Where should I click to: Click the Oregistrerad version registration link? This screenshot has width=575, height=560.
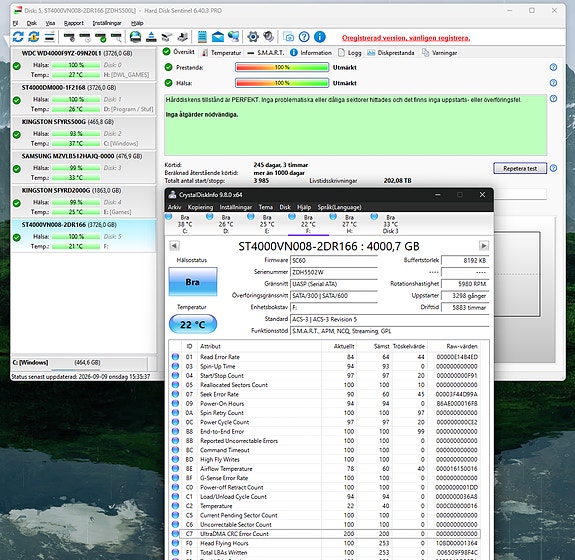click(x=406, y=38)
